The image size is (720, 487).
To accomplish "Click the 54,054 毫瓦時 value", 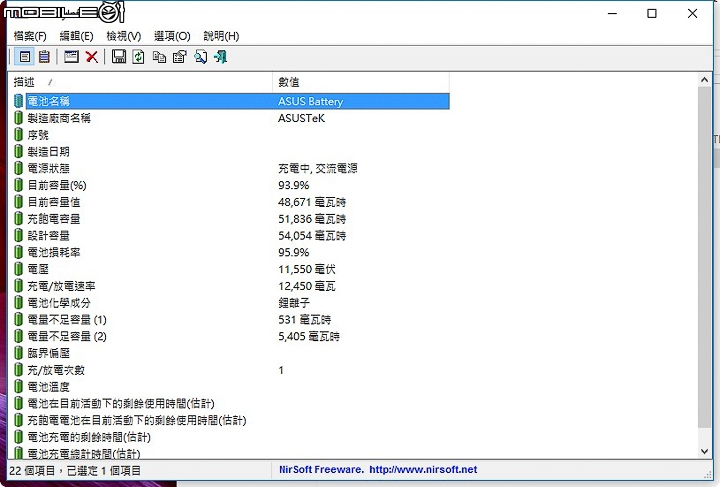I will [312, 235].
